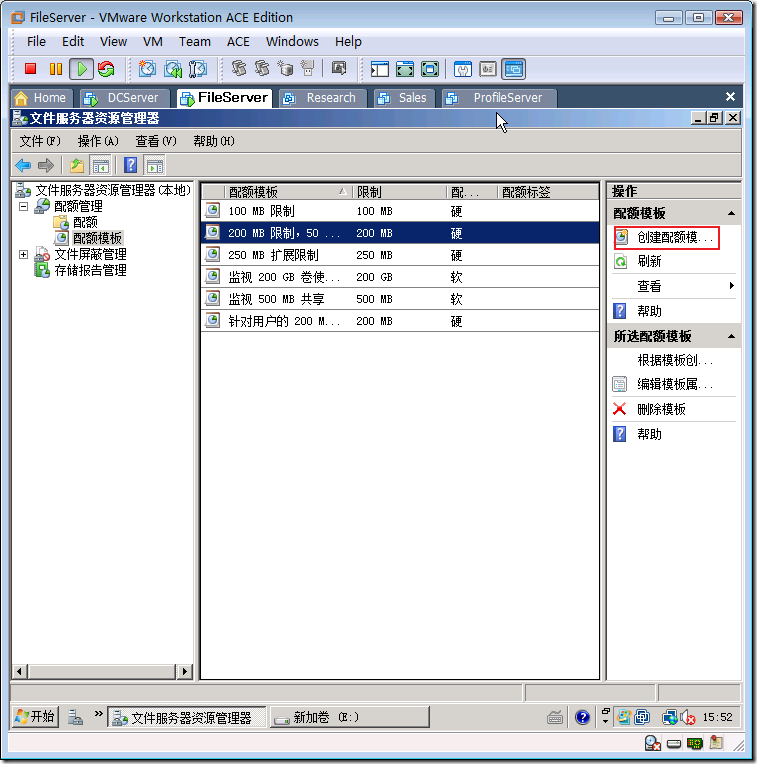Click the volume muted tray icon
The image size is (757, 764).
pos(688,717)
